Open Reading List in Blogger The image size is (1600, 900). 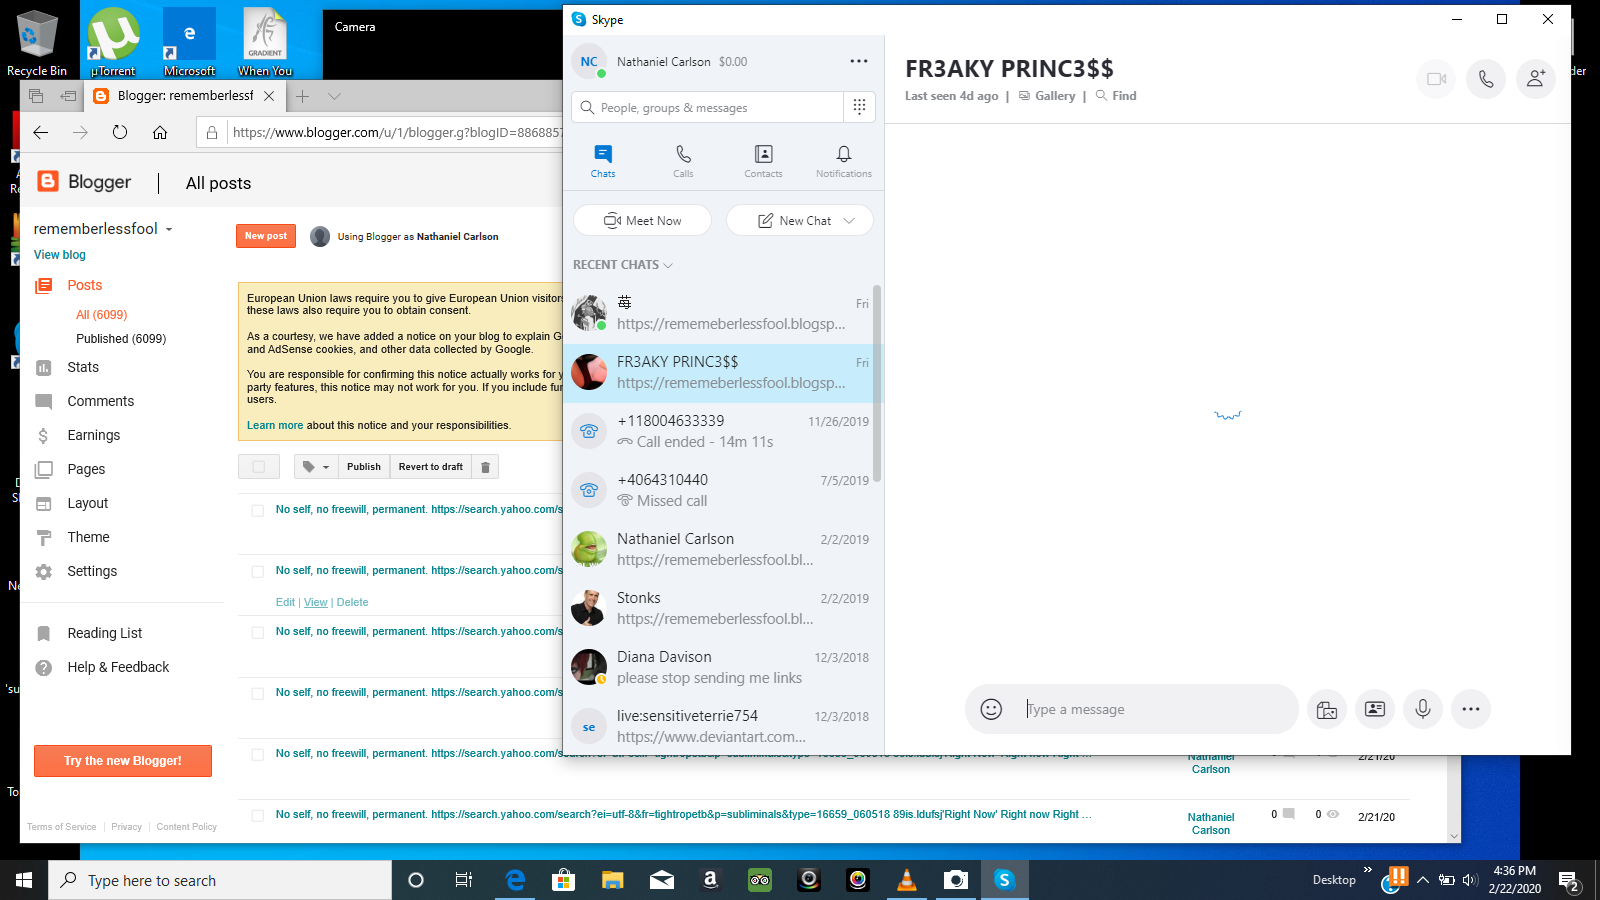(x=104, y=633)
